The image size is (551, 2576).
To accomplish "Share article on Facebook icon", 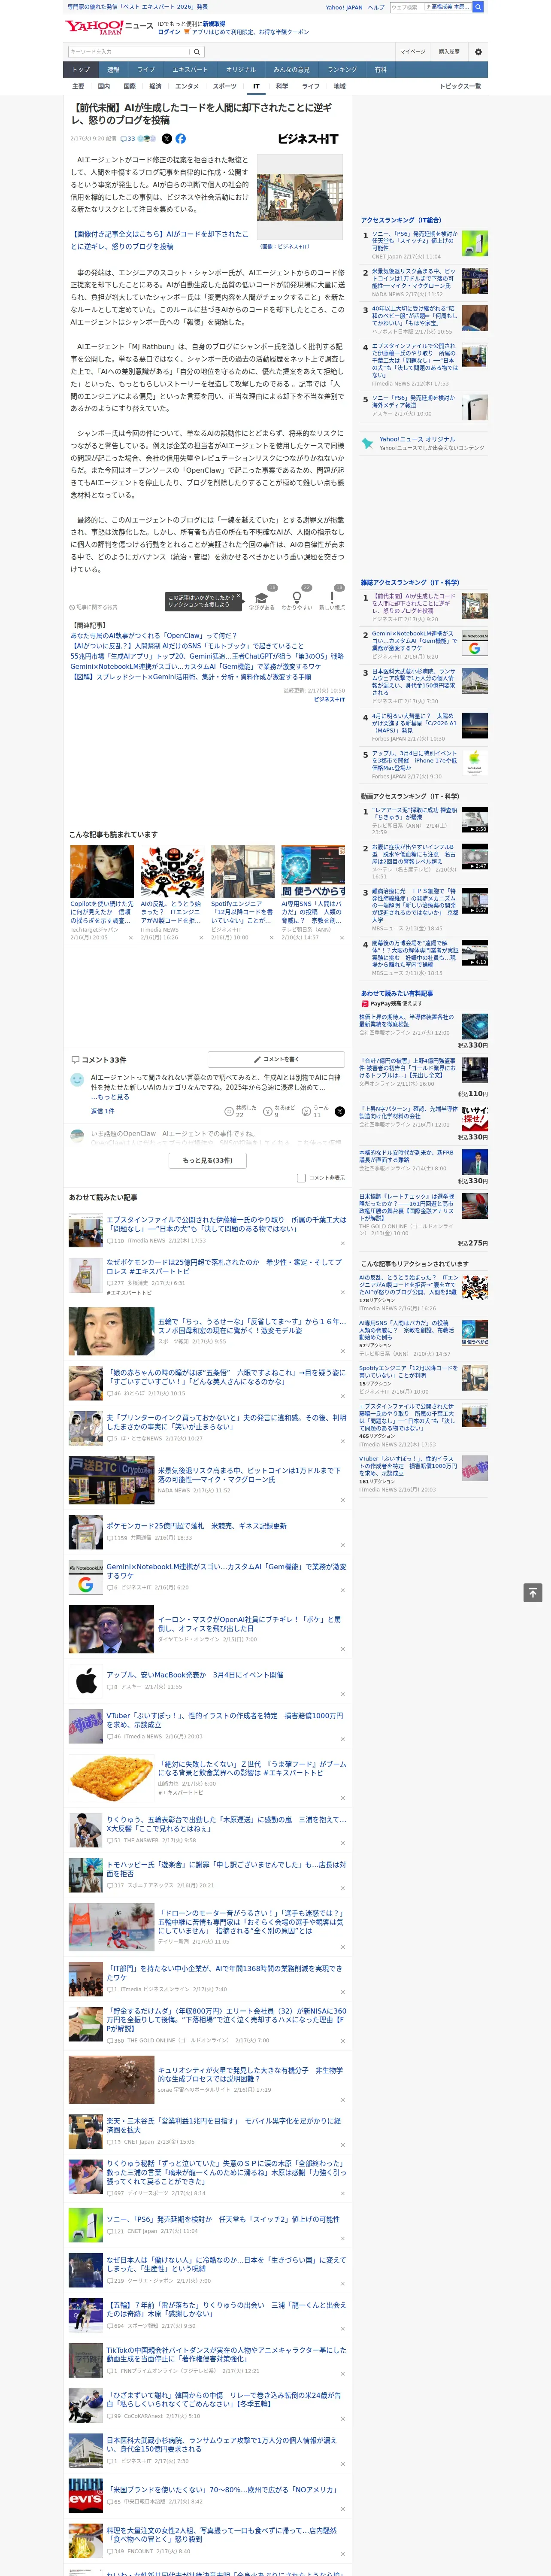I will point(181,139).
